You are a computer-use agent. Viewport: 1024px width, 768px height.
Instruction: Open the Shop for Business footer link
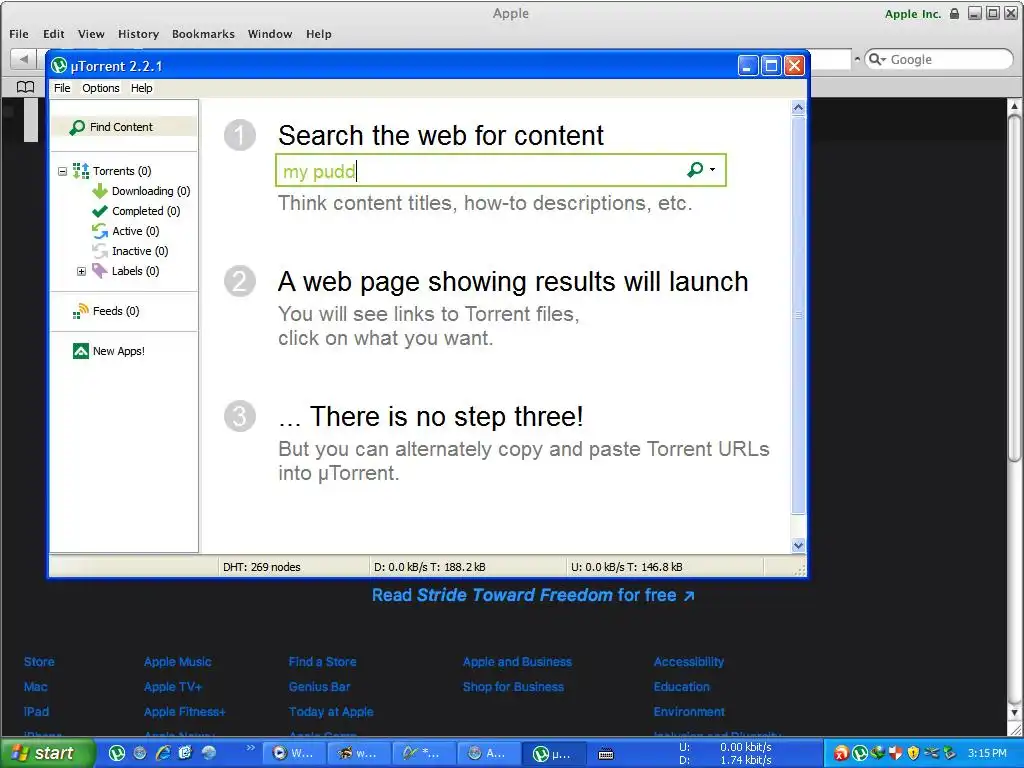coord(513,686)
